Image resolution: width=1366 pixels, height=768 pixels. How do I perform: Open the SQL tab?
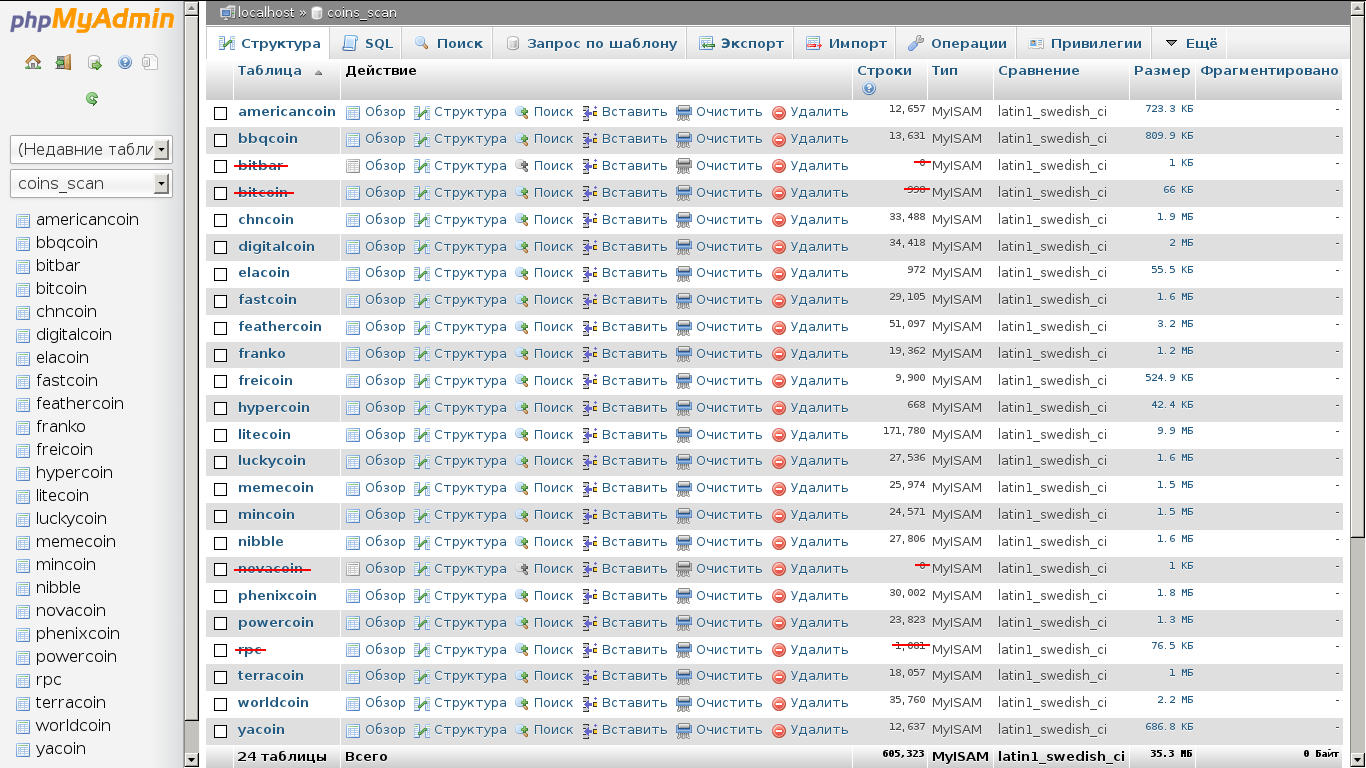pos(367,43)
